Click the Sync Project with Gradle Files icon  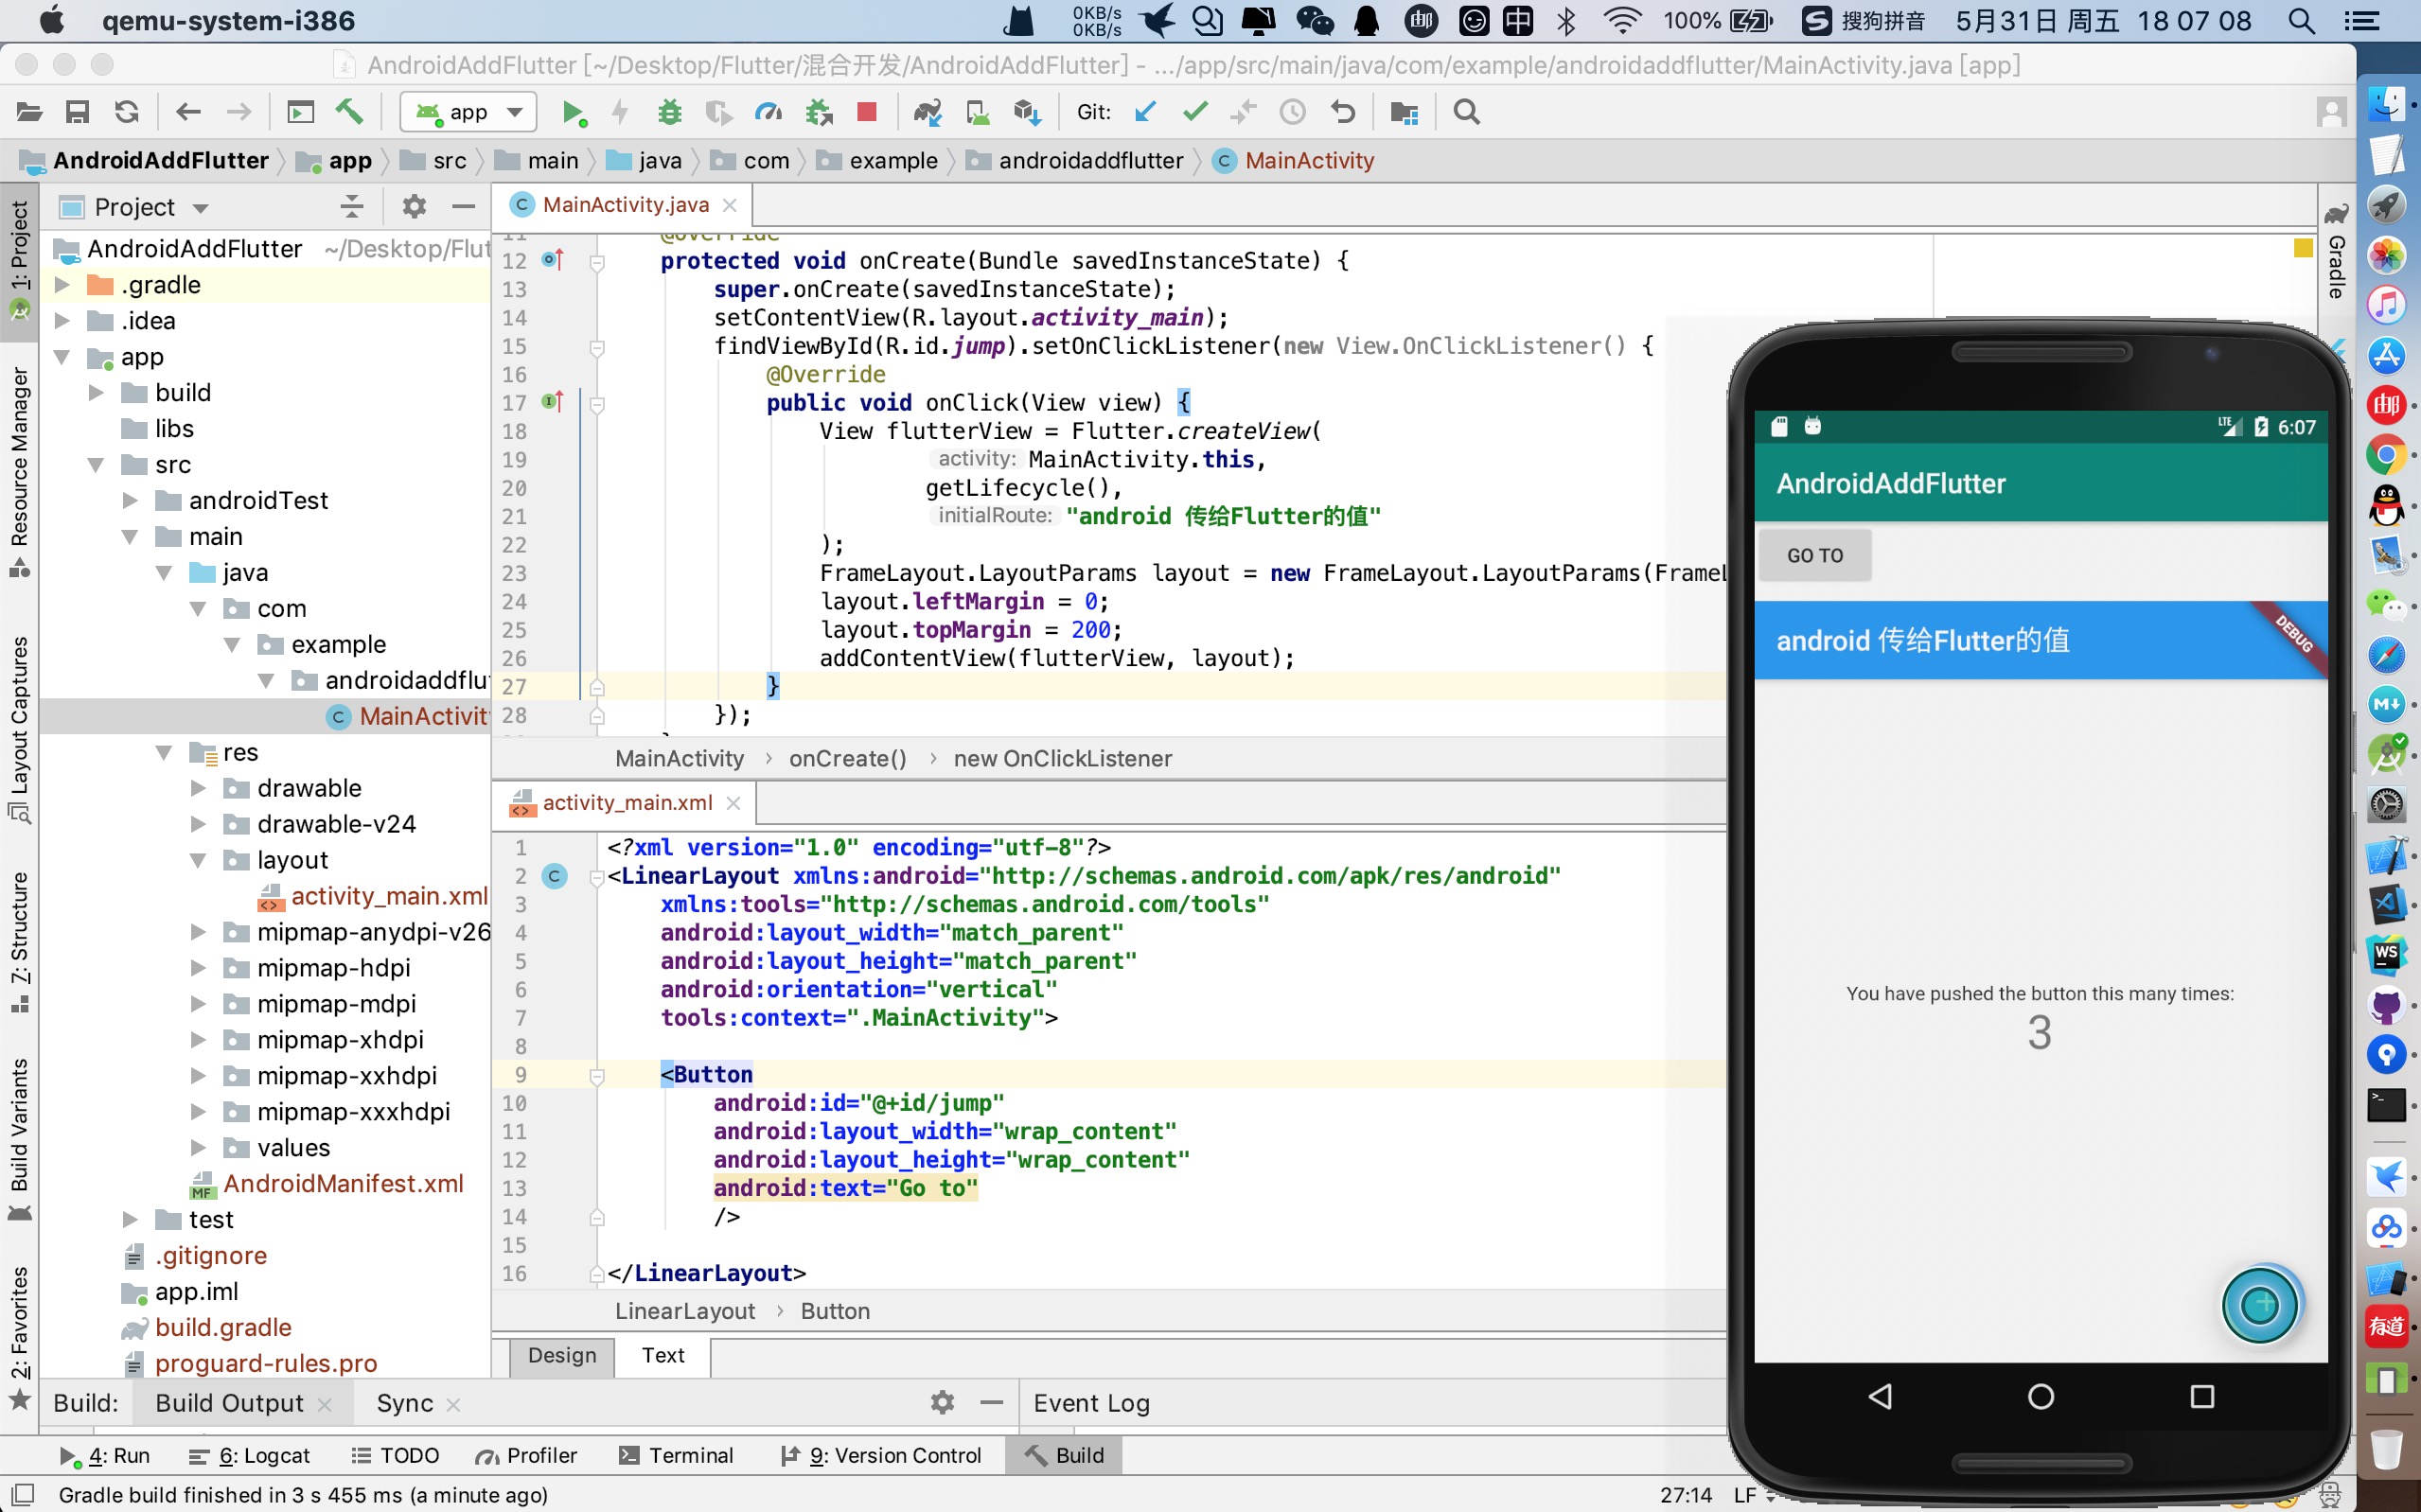tap(928, 112)
